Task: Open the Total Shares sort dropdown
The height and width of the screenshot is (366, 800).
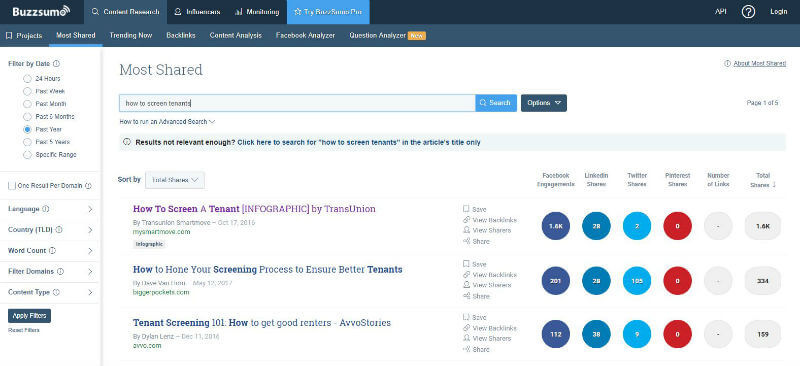Action: point(175,180)
